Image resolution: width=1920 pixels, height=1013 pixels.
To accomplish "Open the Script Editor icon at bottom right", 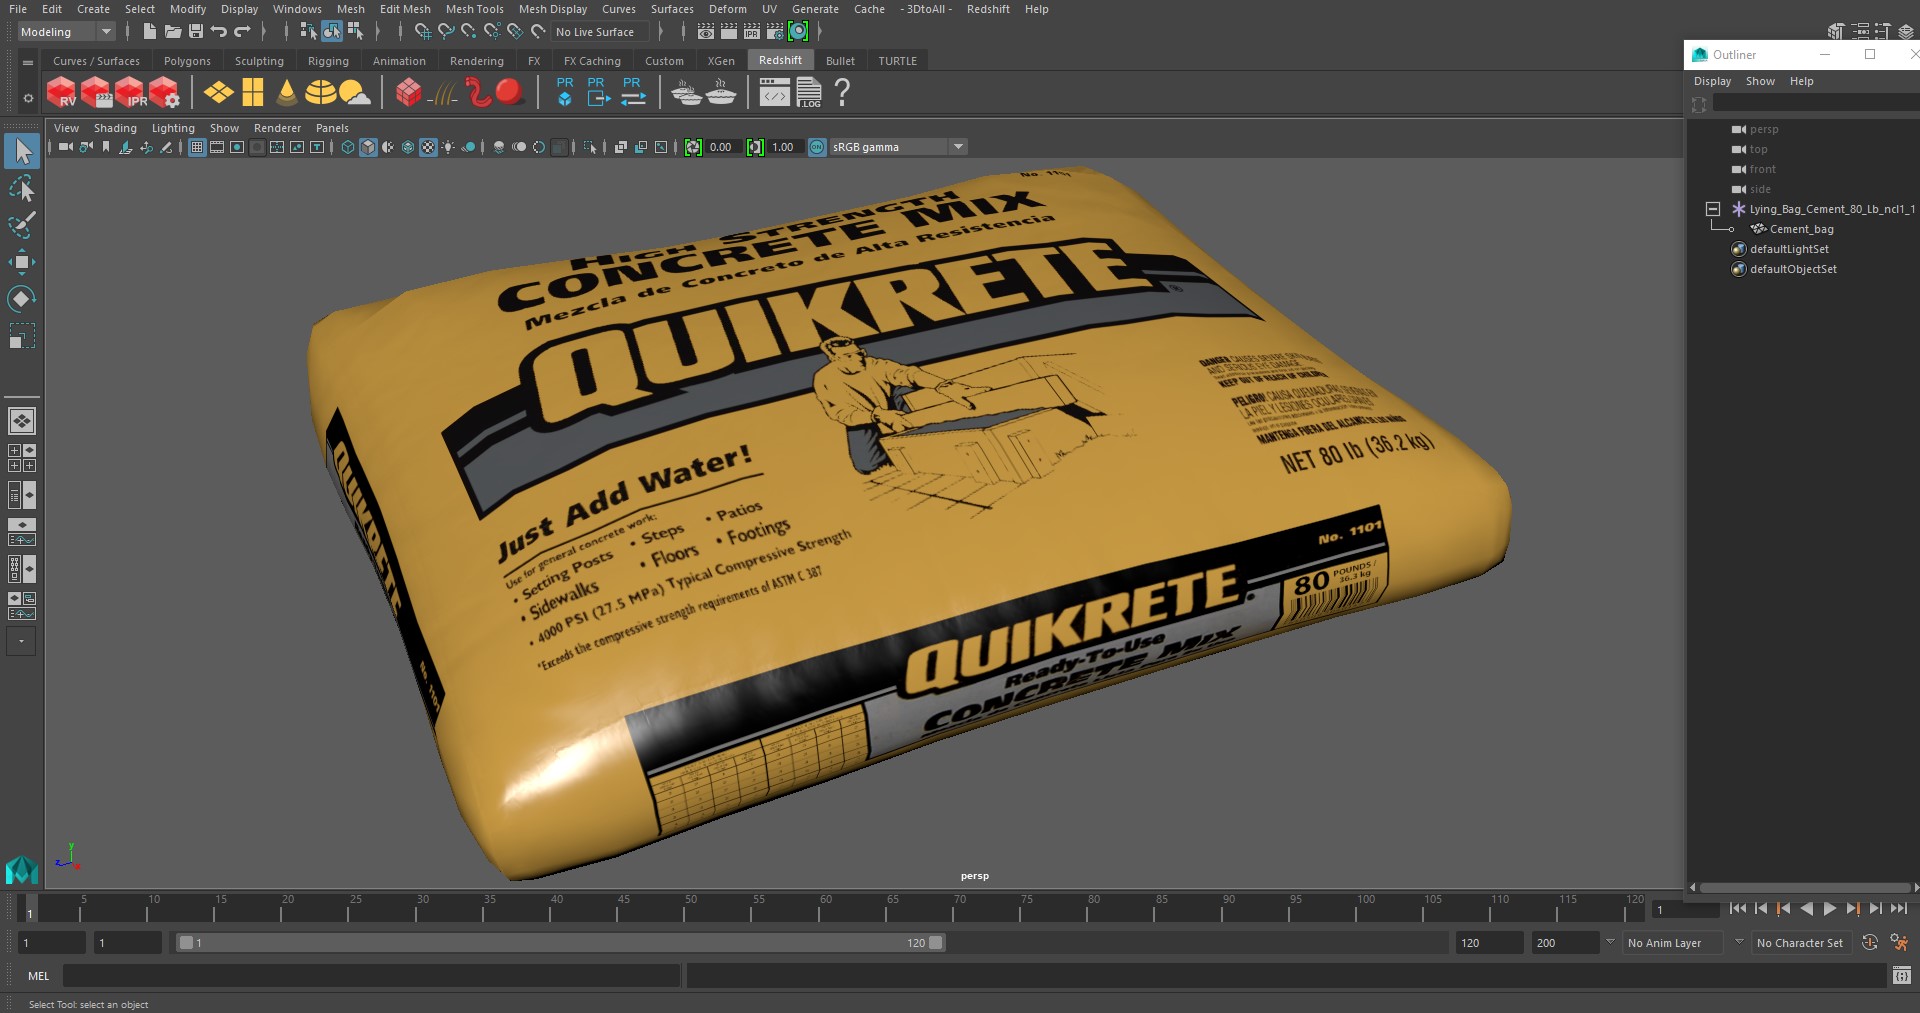I will click(x=1901, y=975).
